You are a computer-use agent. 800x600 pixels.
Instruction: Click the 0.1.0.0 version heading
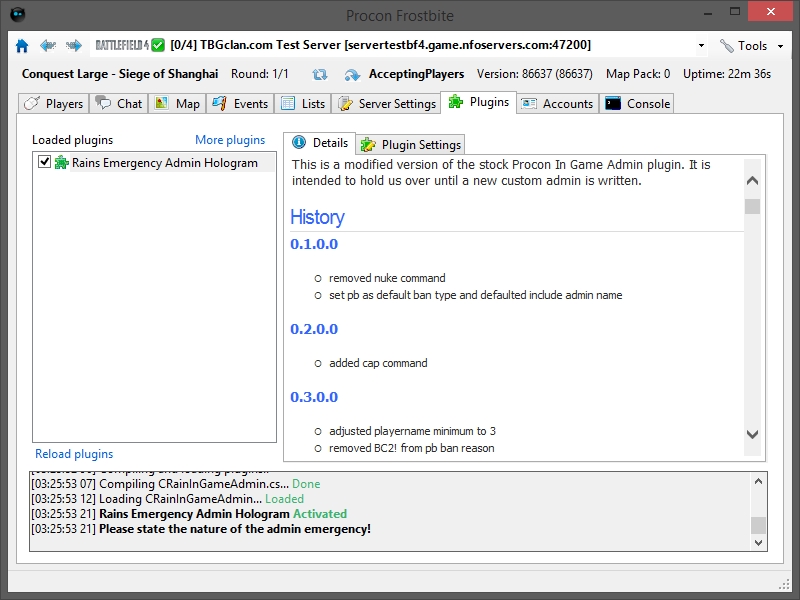point(314,244)
